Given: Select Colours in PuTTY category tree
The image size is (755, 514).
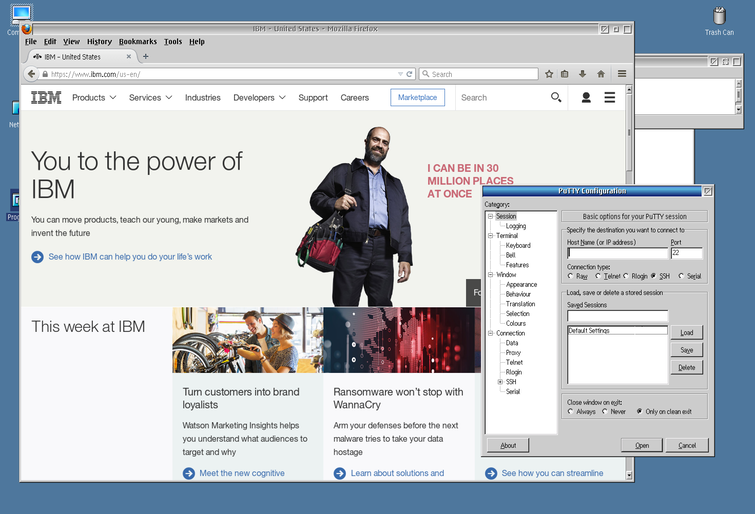Looking at the screenshot, I should click(x=516, y=323).
